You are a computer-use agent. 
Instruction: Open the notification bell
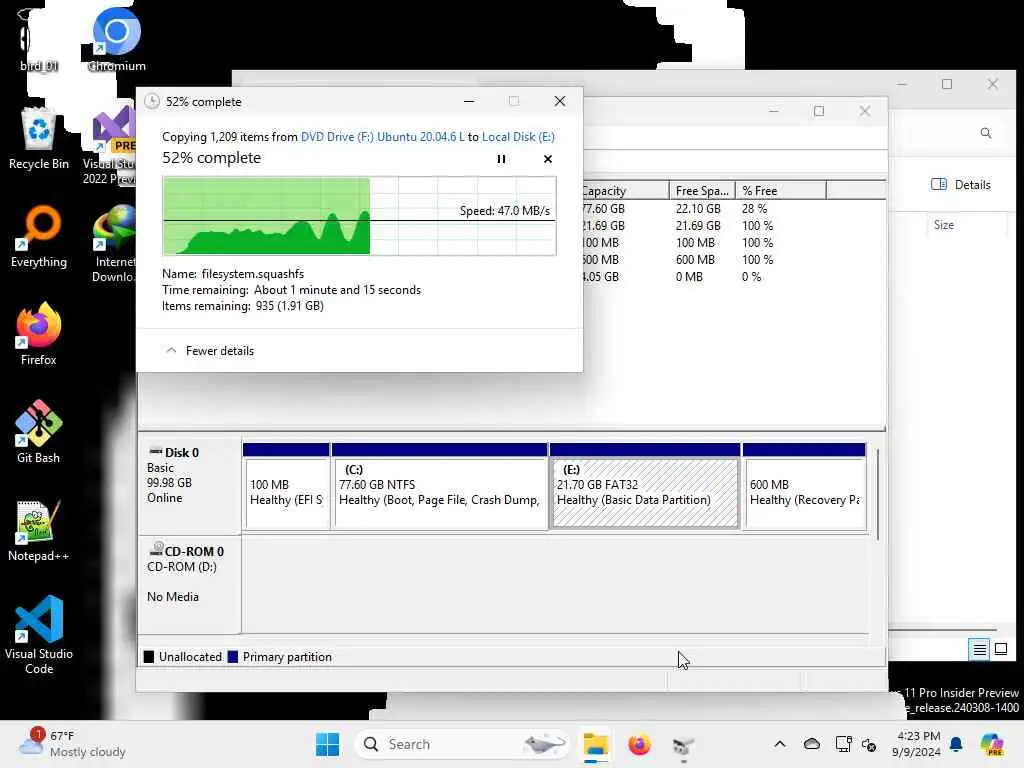pos(956,744)
